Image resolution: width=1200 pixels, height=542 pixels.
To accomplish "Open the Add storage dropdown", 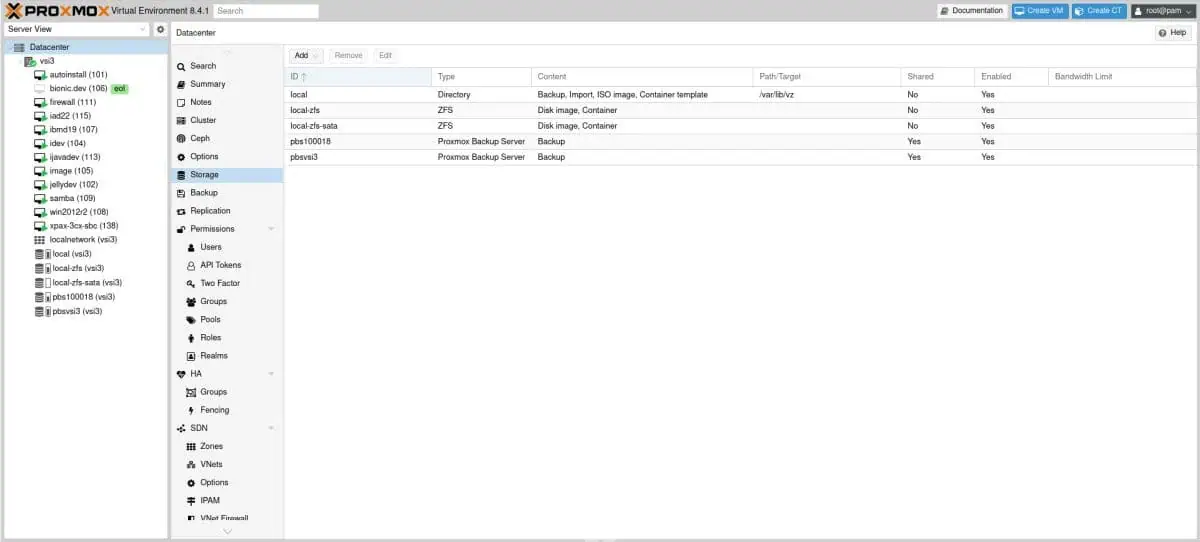I will click(x=306, y=56).
